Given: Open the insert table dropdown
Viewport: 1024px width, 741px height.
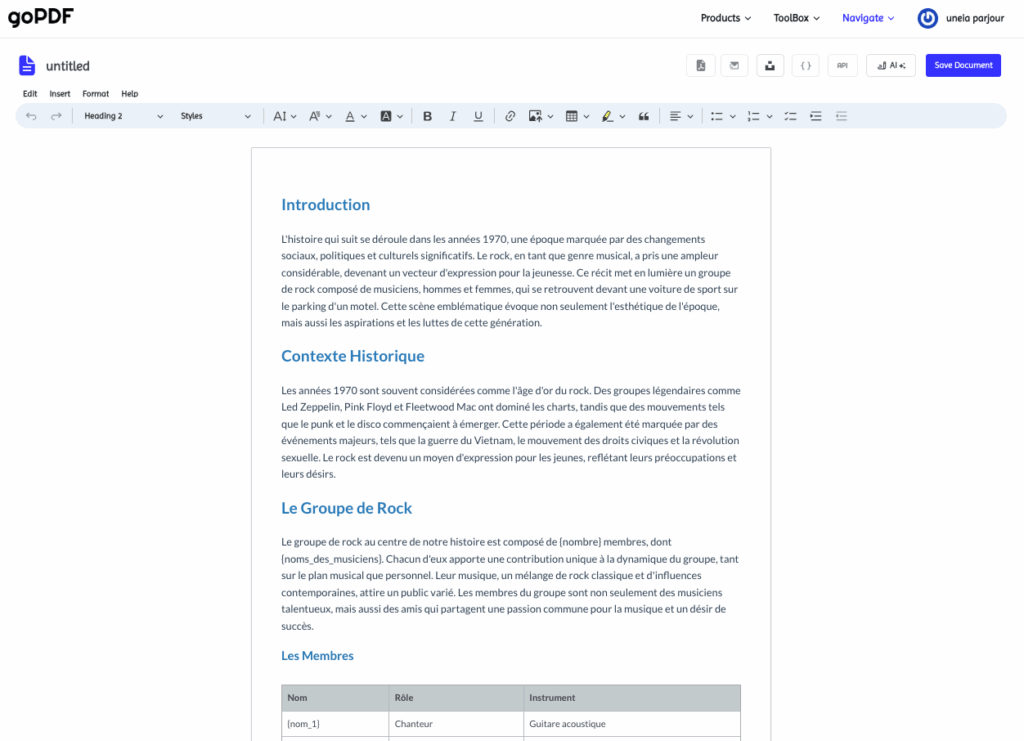Looking at the screenshot, I should click(x=577, y=116).
